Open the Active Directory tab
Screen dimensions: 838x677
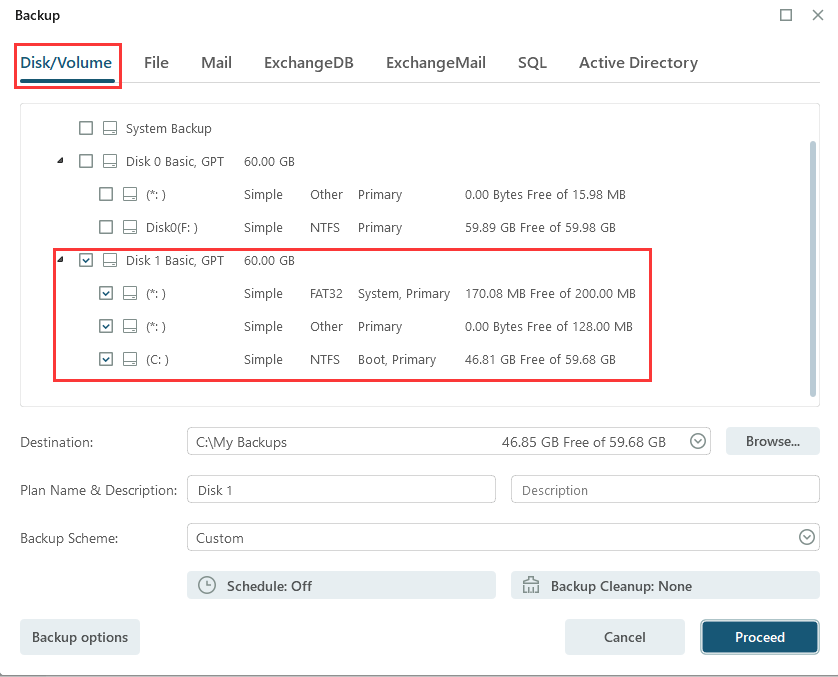point(638,63)
